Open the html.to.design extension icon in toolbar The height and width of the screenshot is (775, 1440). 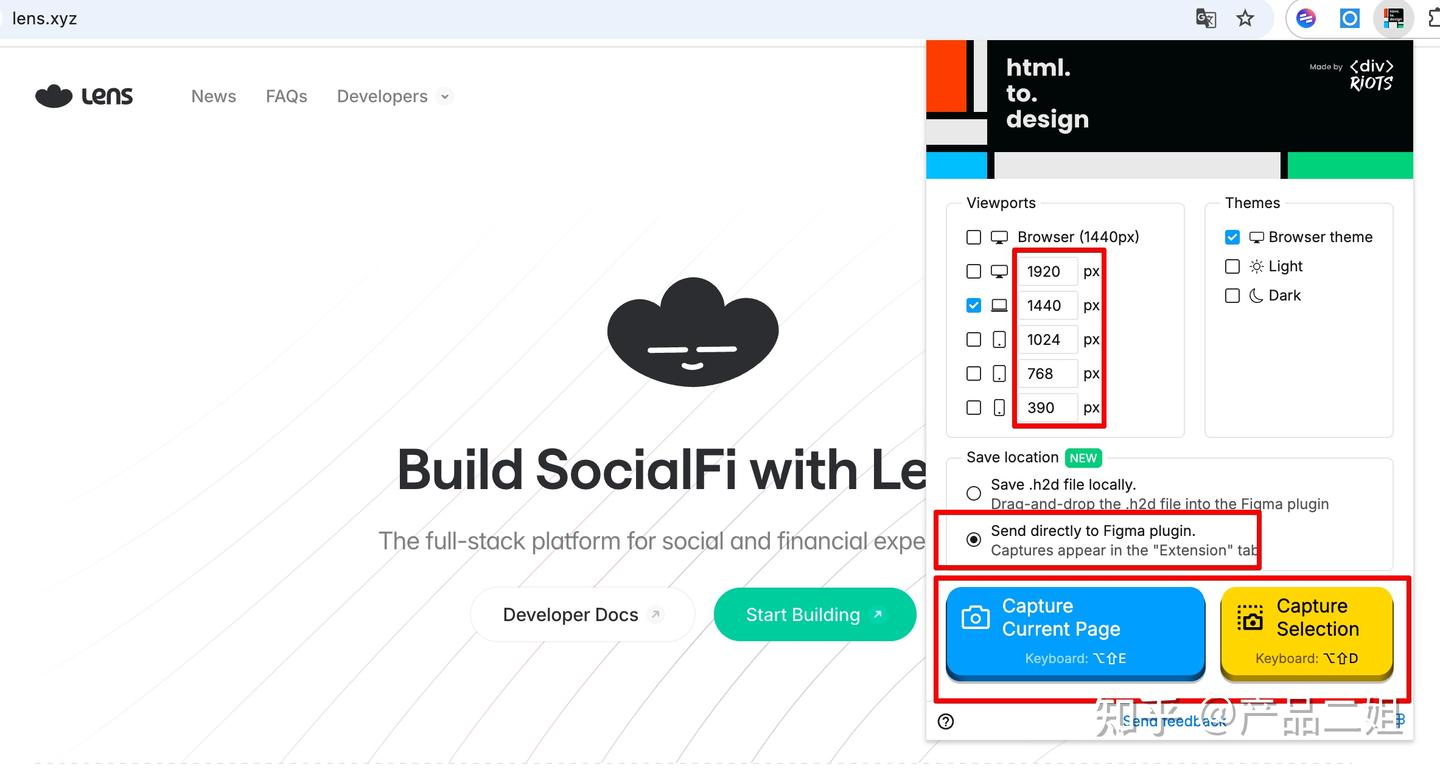tap(1393, 18)
